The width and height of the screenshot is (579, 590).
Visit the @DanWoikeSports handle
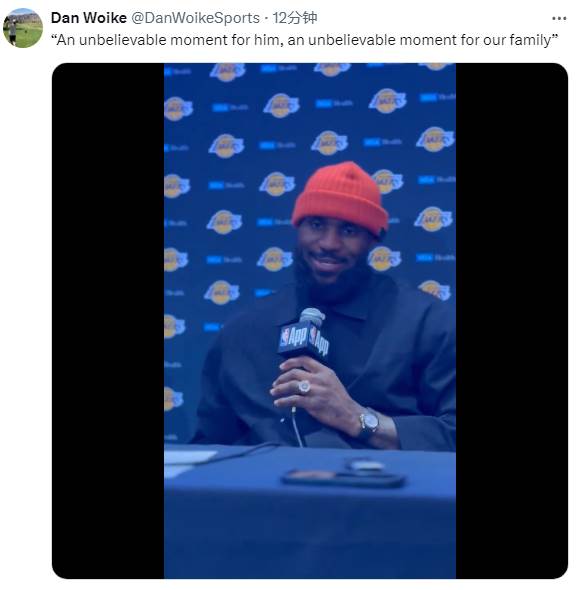(195, 18)
